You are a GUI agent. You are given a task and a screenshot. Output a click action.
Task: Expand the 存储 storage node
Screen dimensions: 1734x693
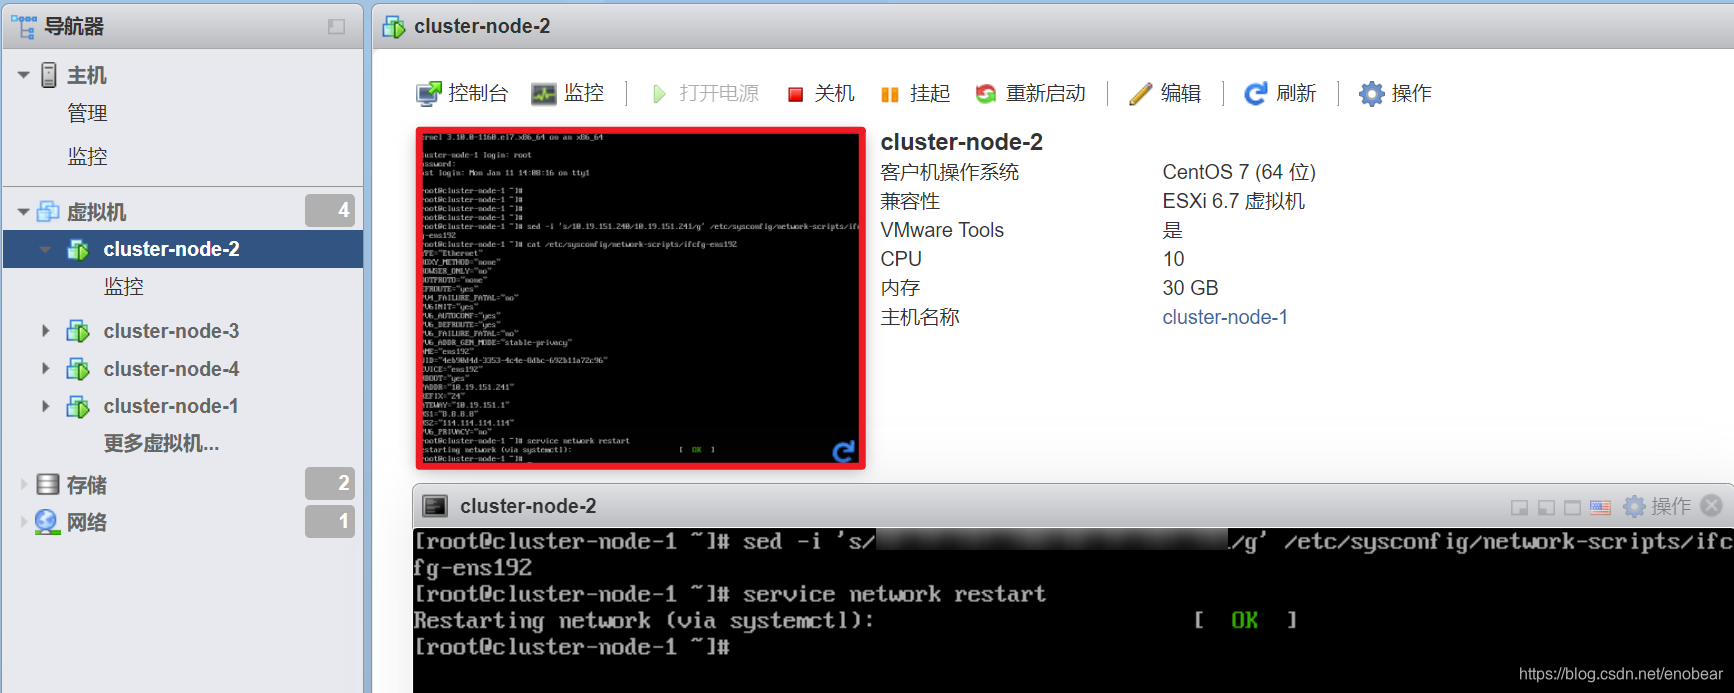click(x=24, y=484)
